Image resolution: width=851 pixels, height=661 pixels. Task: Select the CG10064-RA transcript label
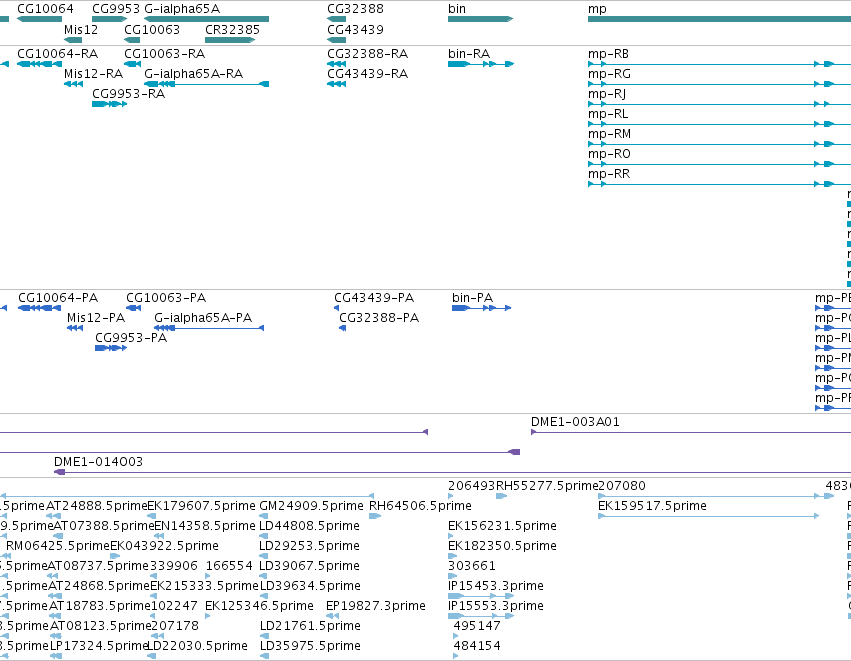coord(58,54)
